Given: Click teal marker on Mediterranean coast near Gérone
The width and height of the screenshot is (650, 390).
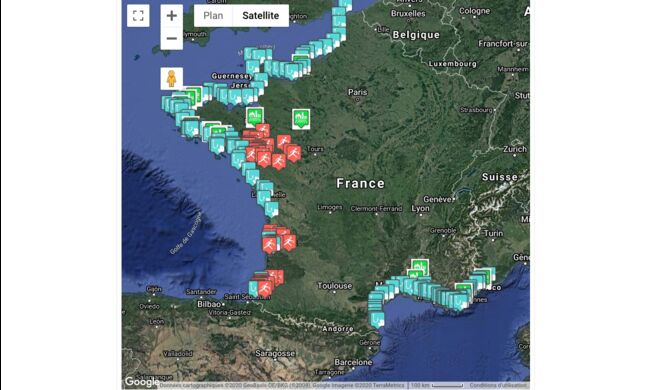Looking at the screenshot, I should click(x=376, y=320).
